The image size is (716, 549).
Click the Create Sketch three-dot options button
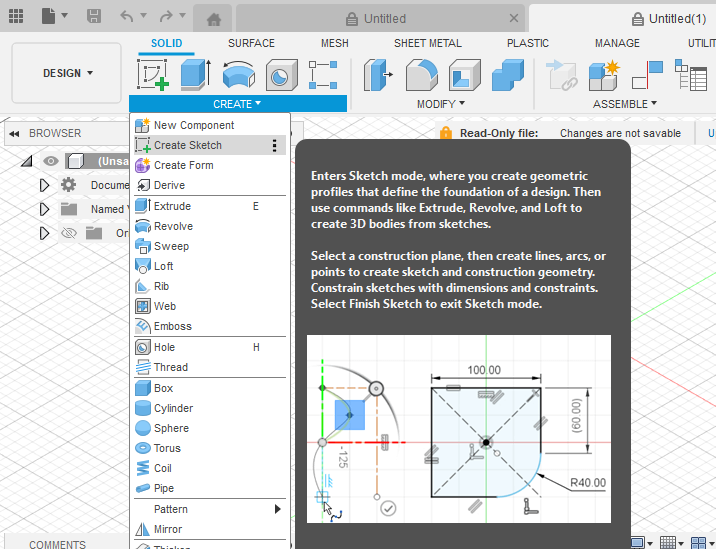(x=275, y=145)
